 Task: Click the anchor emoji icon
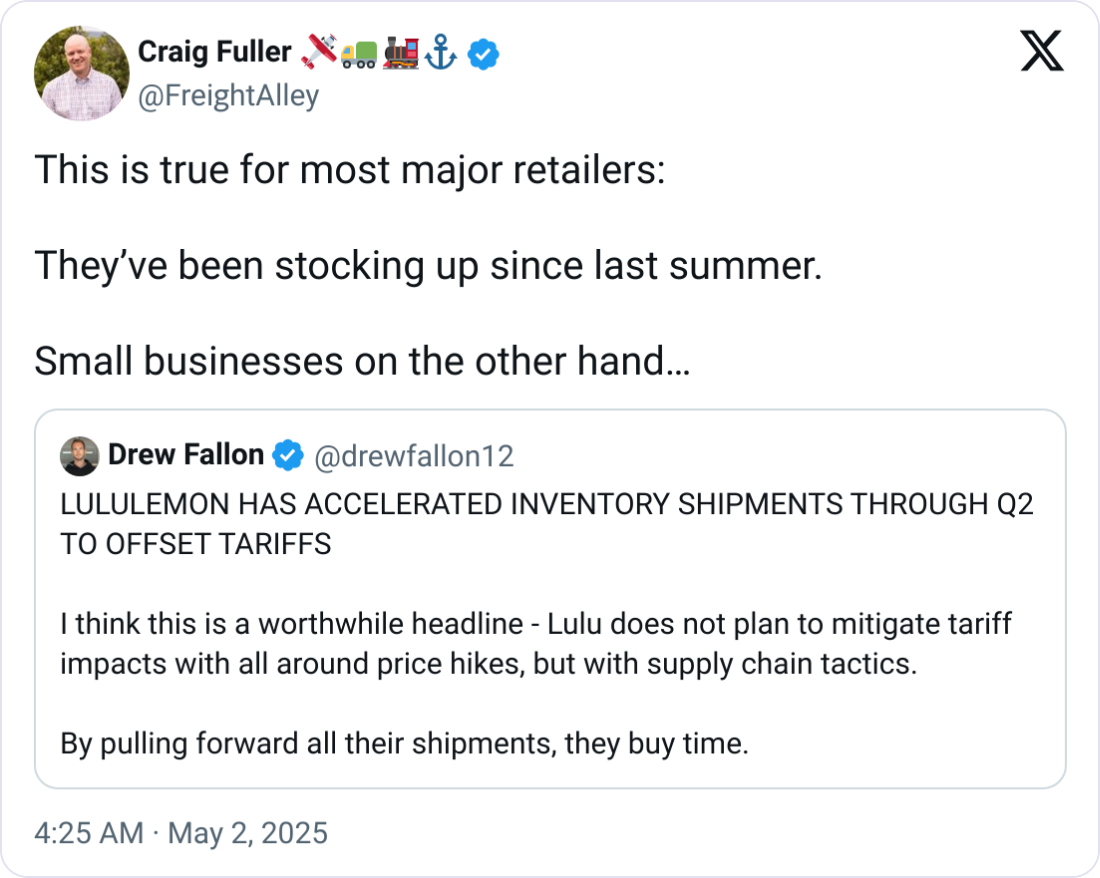(x=441, y=54)
